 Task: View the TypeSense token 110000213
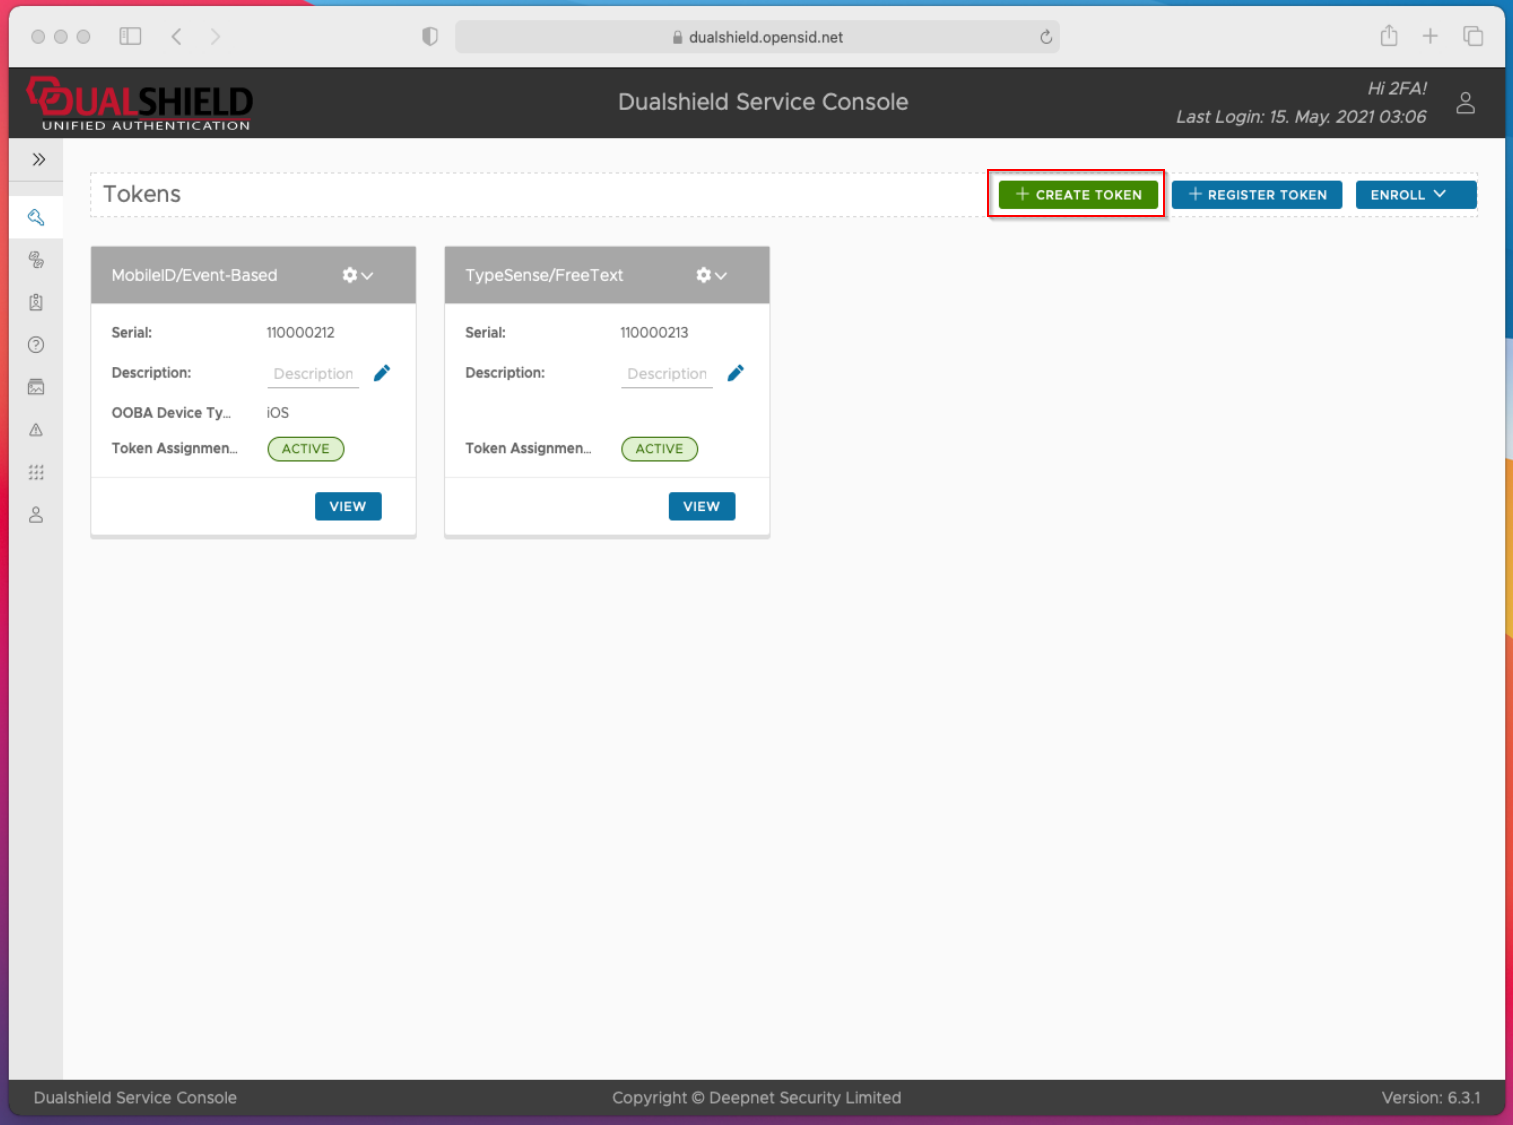[x=701, y=507]
